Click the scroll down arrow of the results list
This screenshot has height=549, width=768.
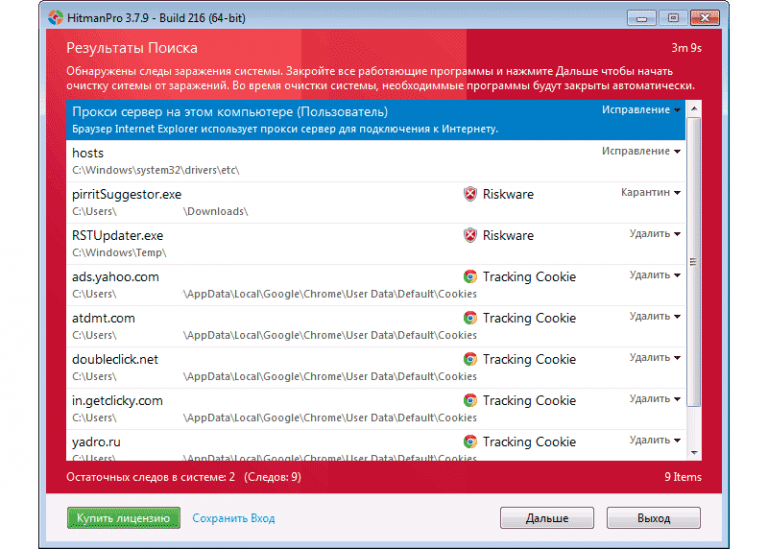coord(694,453)
